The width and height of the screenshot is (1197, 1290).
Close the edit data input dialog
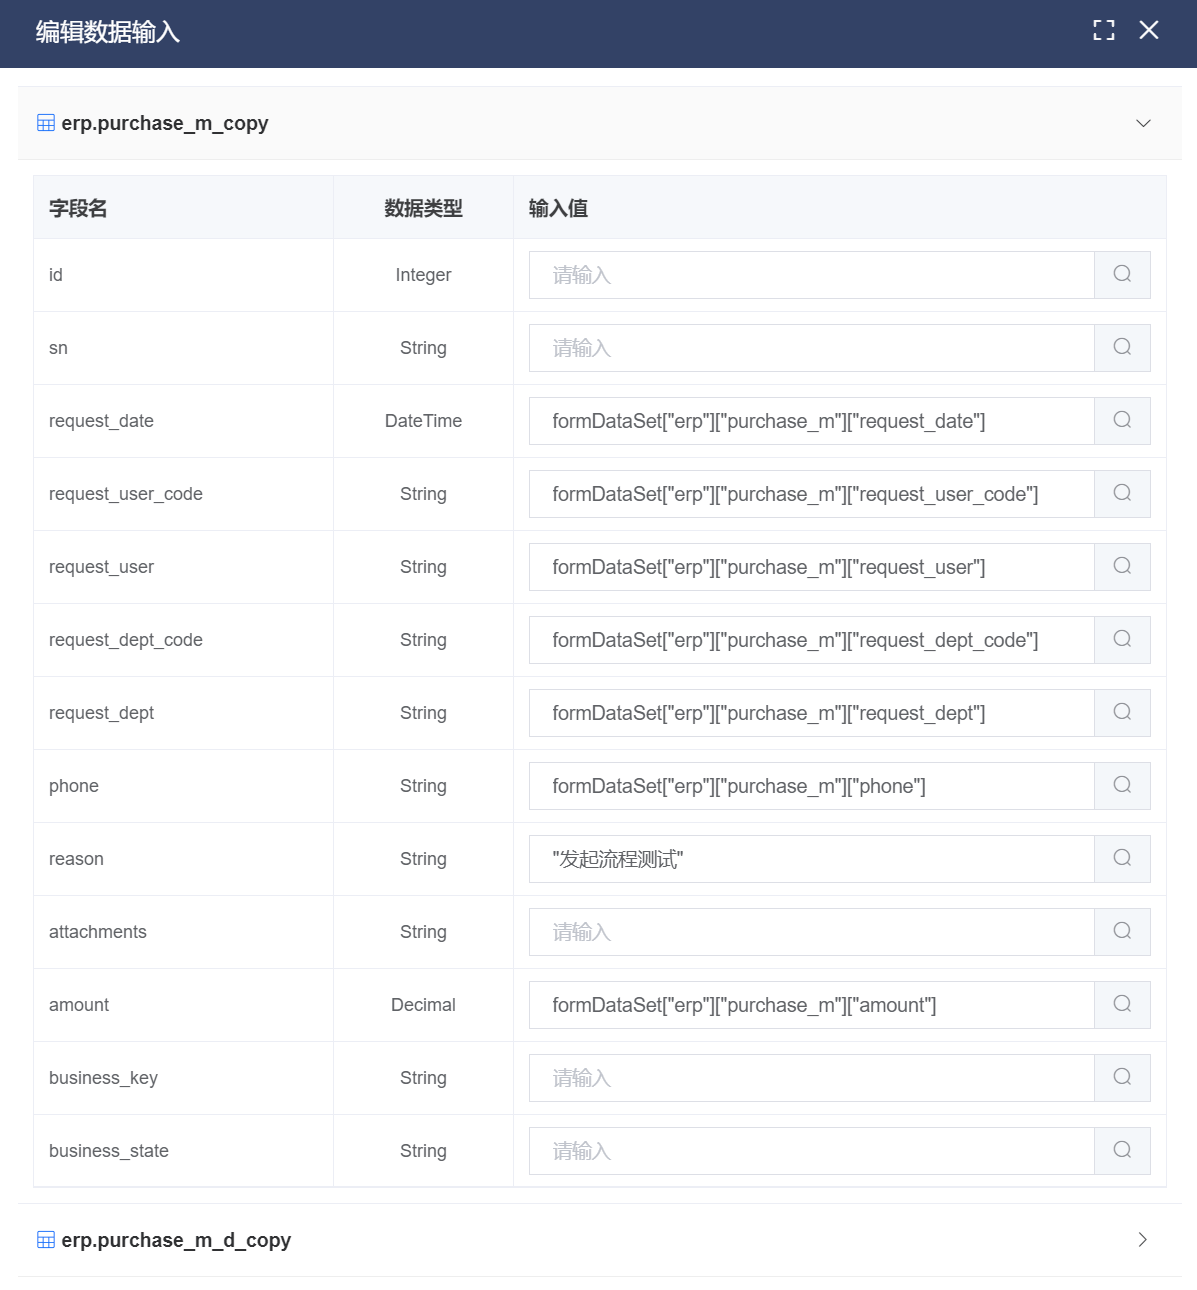coord(1149,31)
